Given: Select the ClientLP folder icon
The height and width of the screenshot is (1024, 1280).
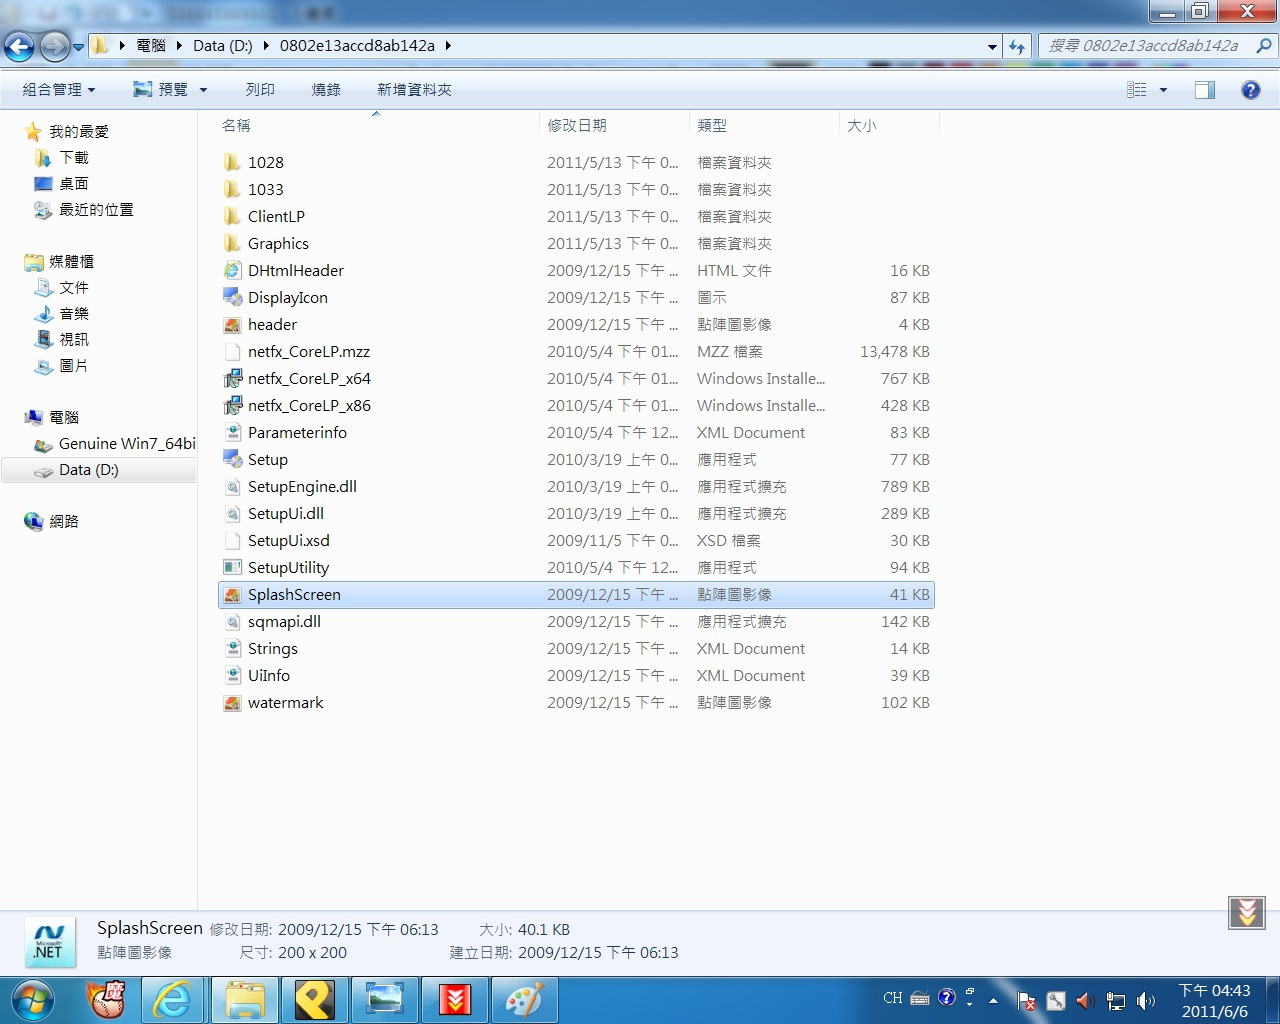Looking at the screenshot, I should (232, 216).
